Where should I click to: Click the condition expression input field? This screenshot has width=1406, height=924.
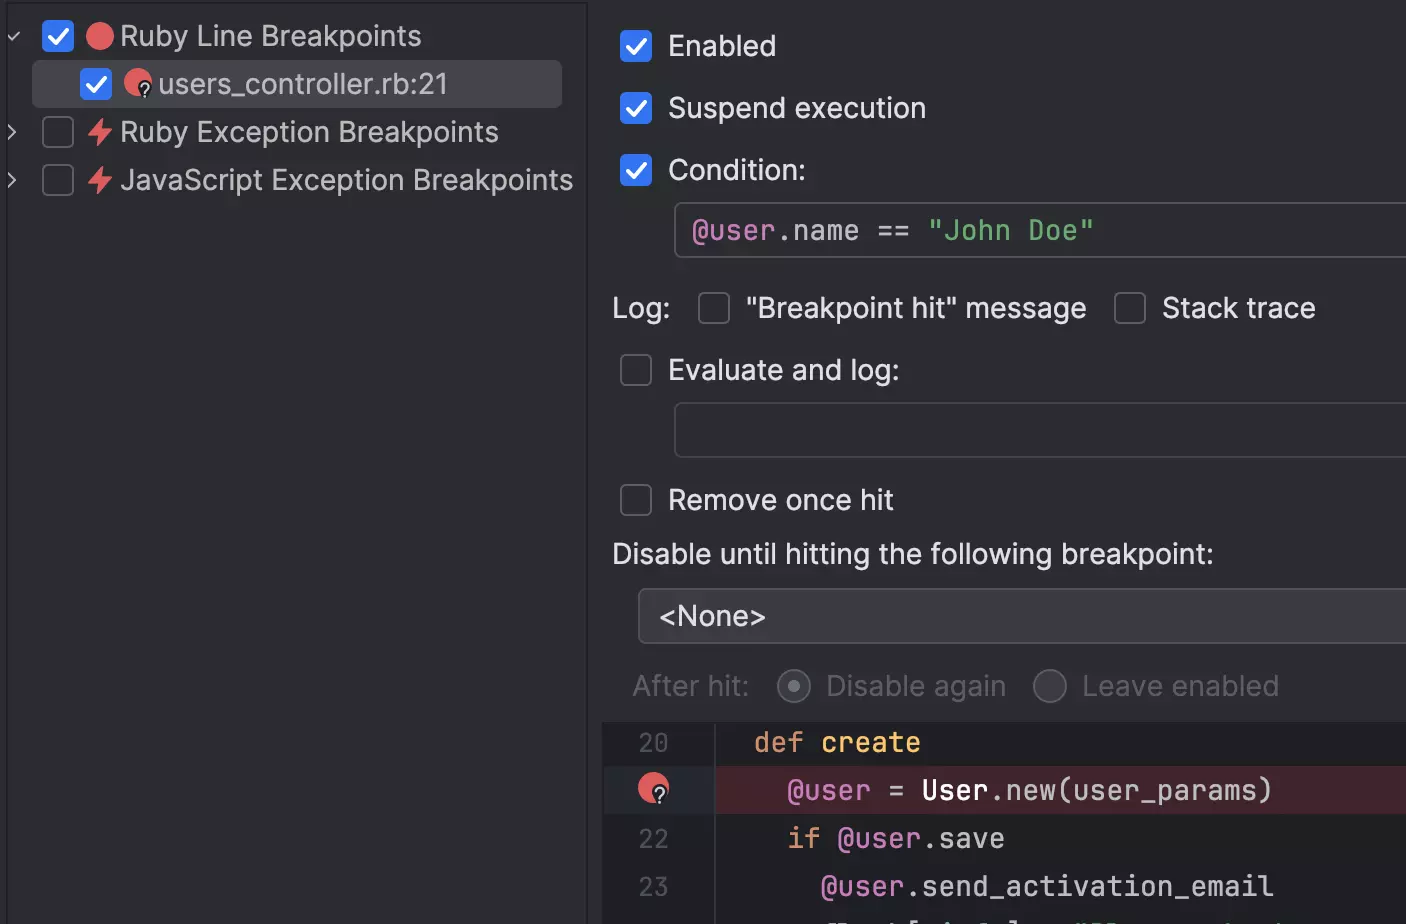1040,230
